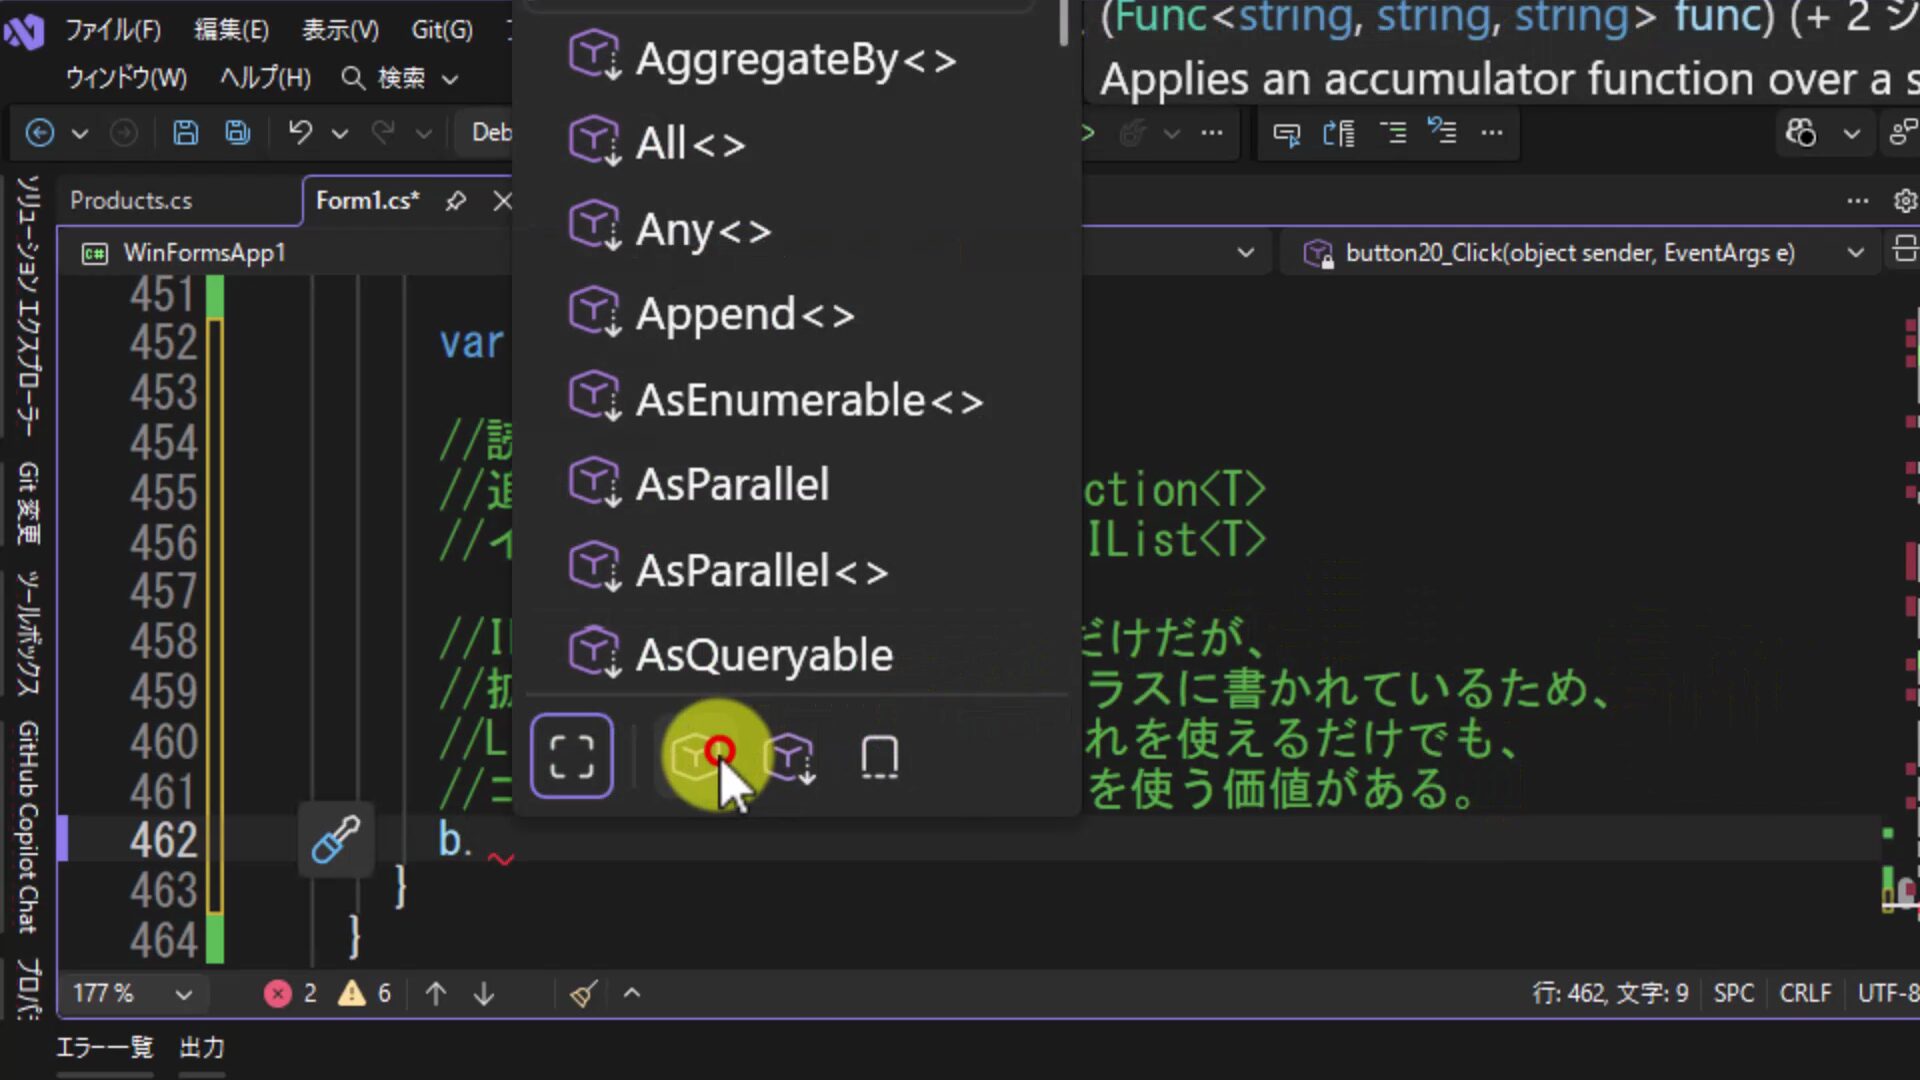Toggle the extension methods filter in IntelliSense
Viewport: 1920px width, 1080px height.
point(792,758)
